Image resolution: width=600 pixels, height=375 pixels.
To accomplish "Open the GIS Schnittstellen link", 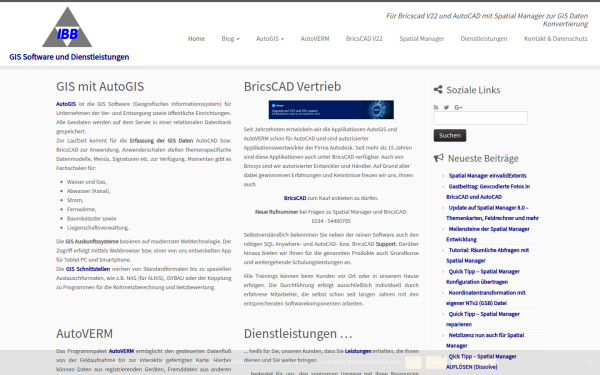I will pos(88,269).
